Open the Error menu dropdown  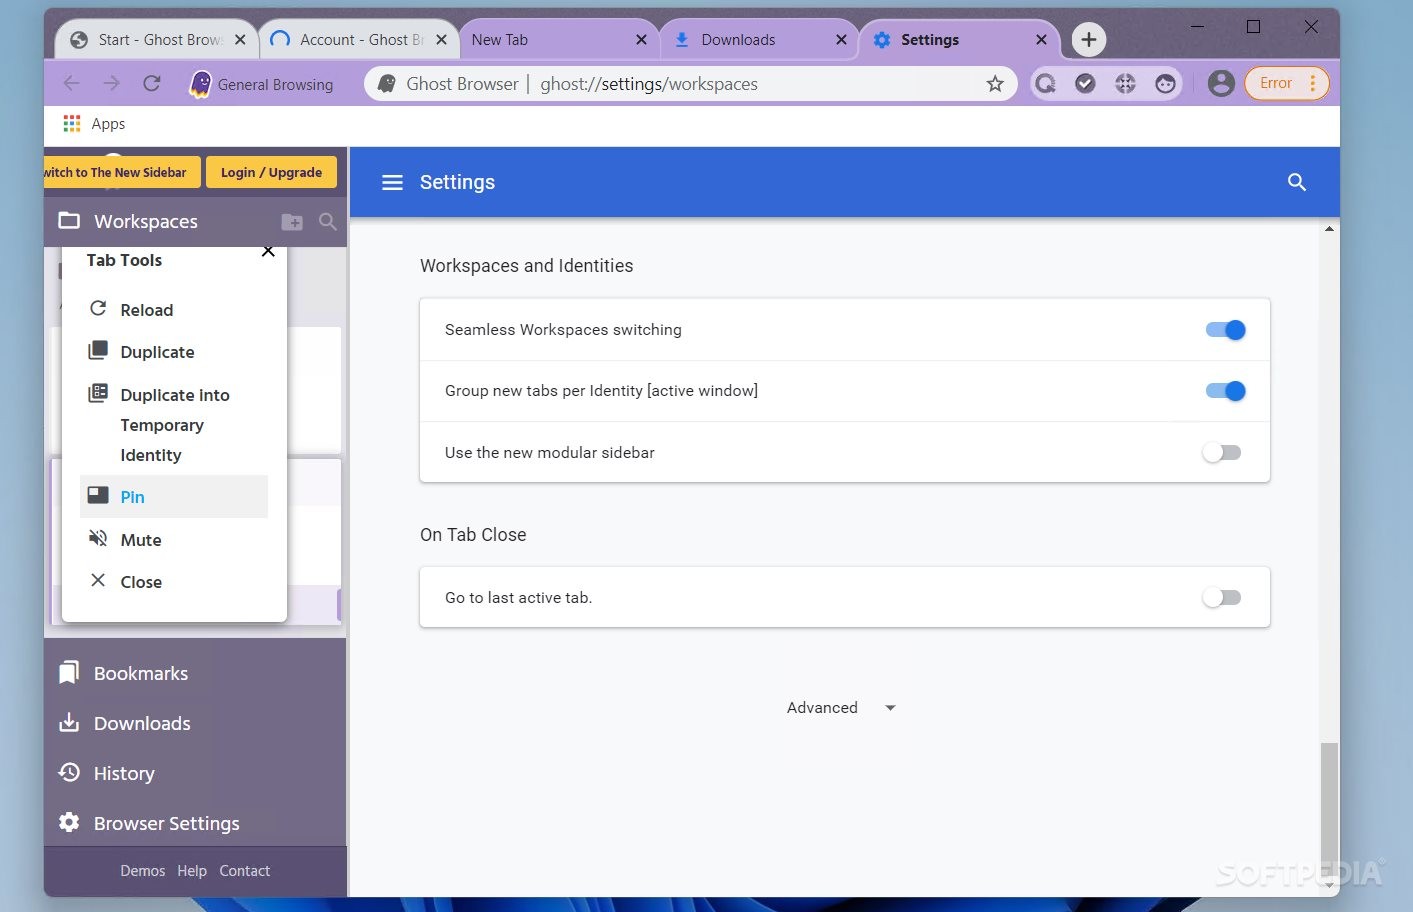point(1287,83)
